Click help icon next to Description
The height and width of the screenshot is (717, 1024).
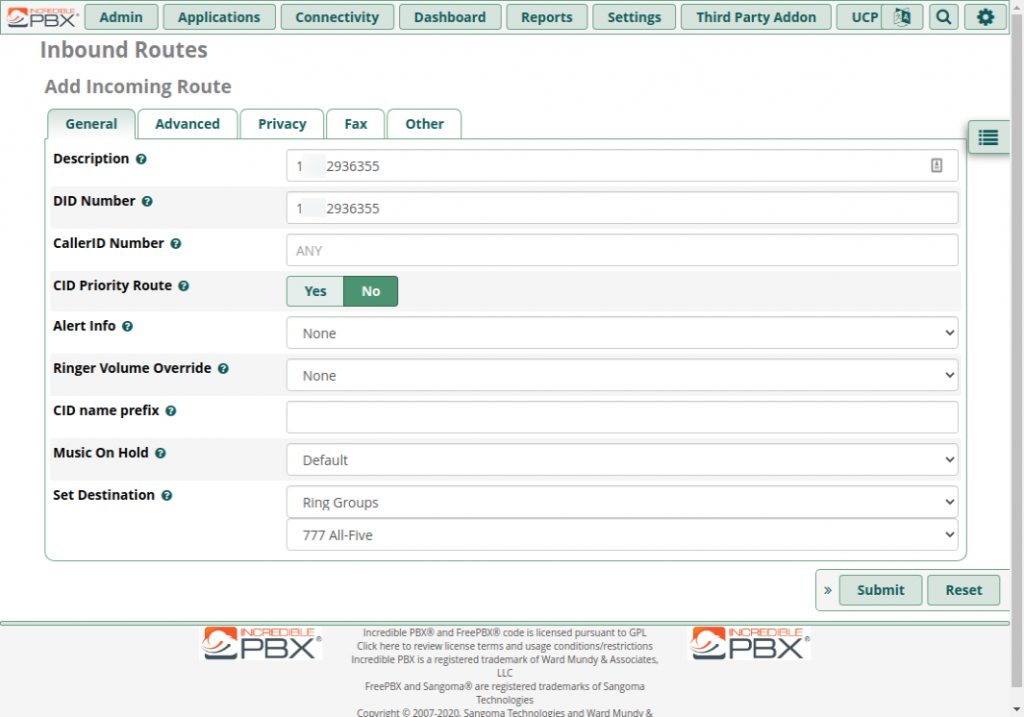tap(141, 159)
